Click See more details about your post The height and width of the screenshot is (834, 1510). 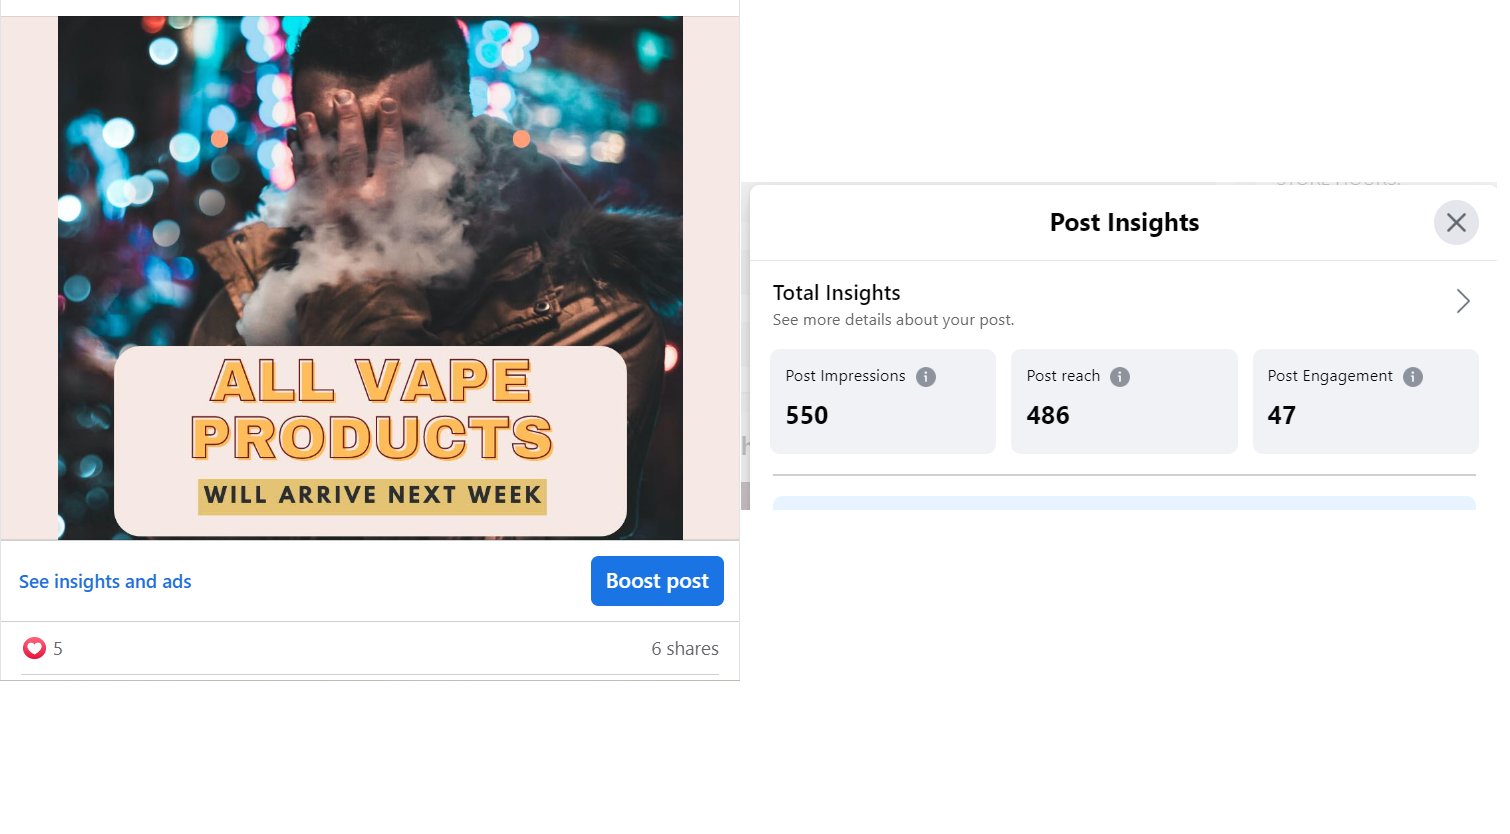coord(893,320)
